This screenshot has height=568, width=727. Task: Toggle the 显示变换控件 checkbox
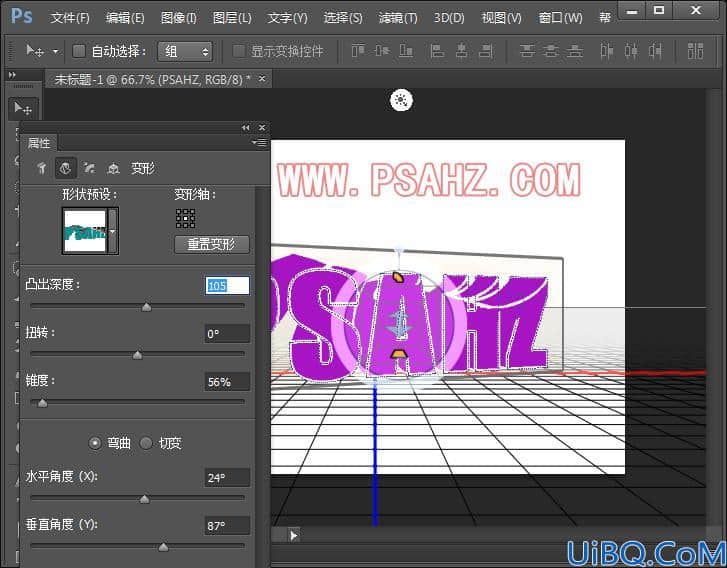[238, 51]
